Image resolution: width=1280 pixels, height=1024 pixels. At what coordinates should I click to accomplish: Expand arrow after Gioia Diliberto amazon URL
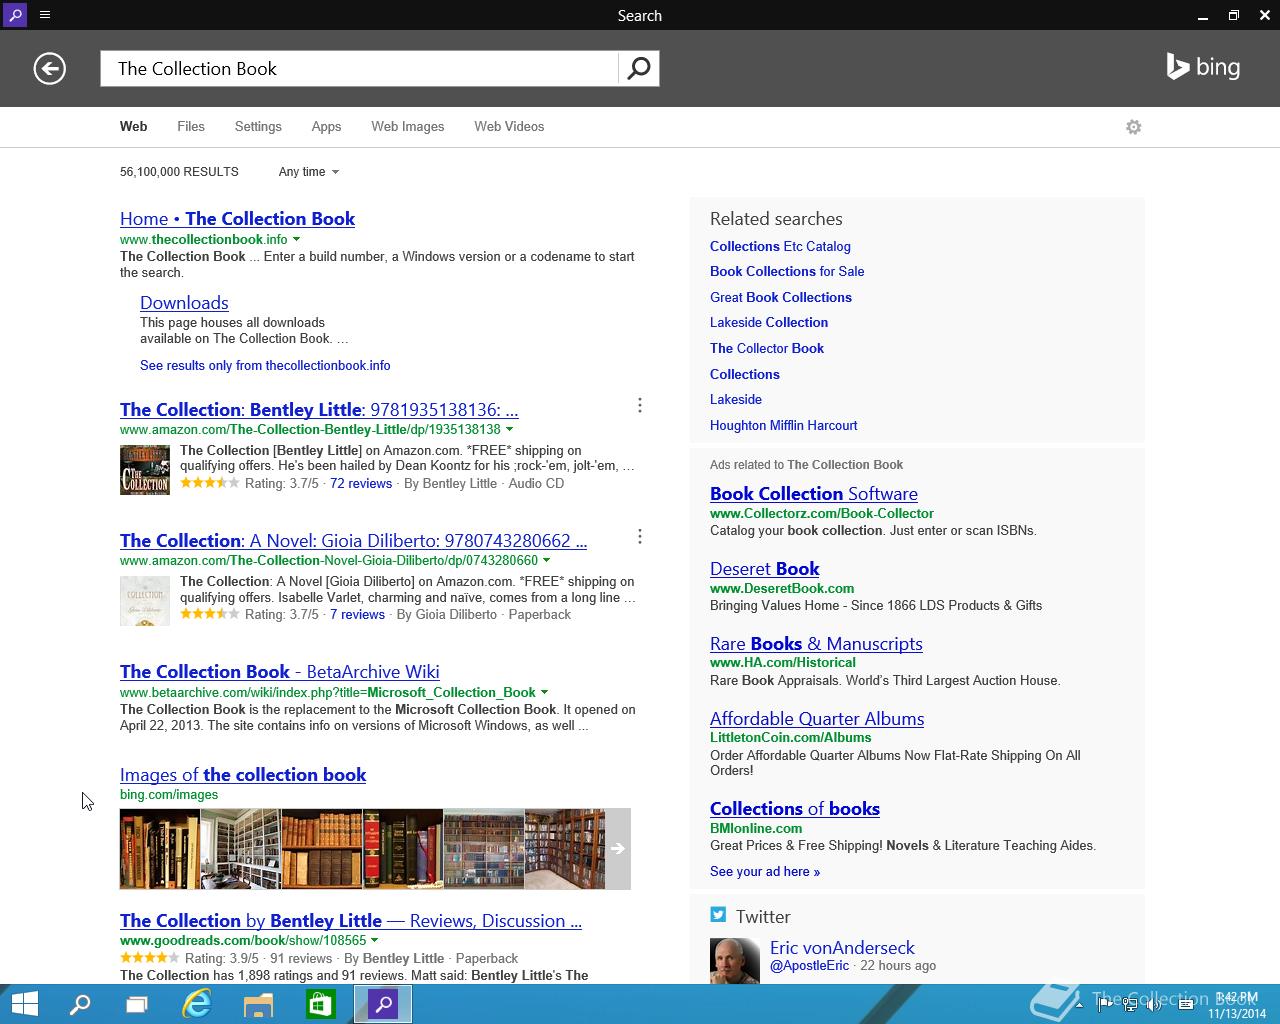546,560
